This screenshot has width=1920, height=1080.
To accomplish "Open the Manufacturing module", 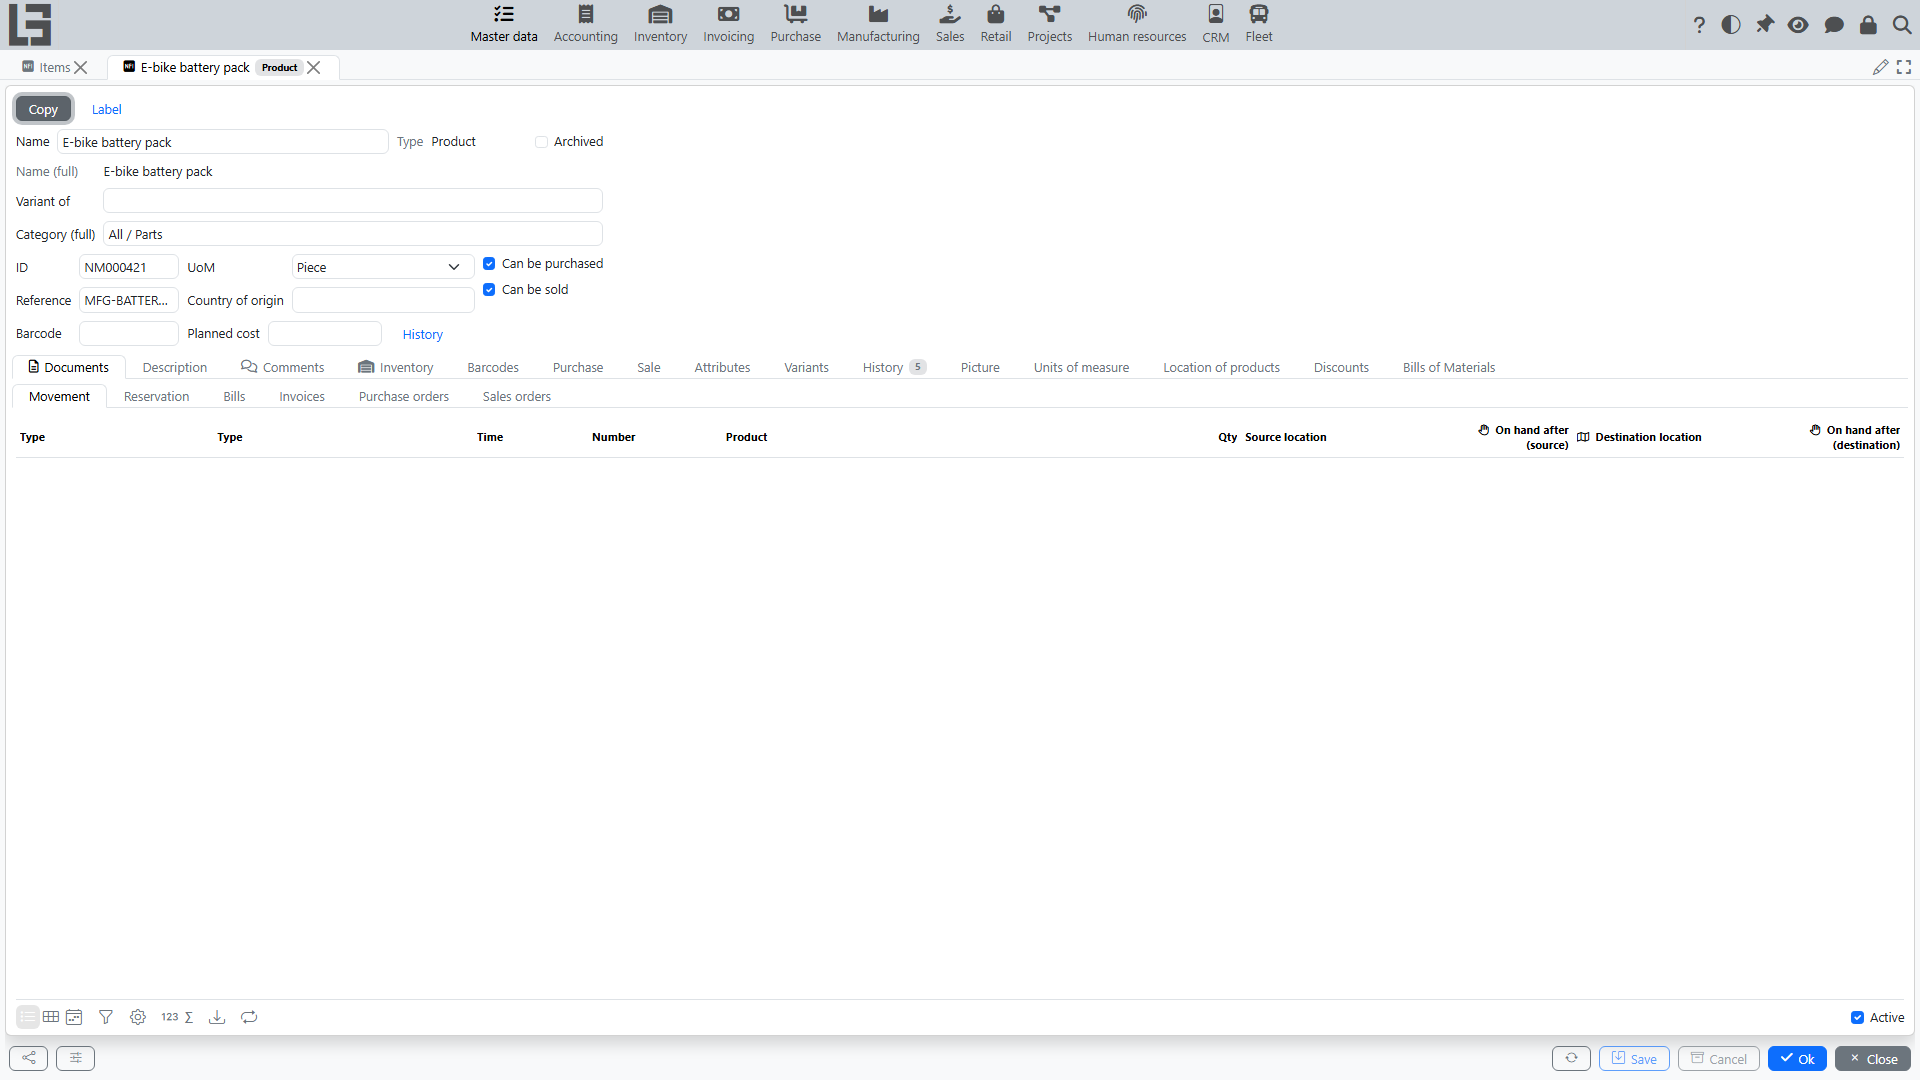I will [x=878, y=24].
